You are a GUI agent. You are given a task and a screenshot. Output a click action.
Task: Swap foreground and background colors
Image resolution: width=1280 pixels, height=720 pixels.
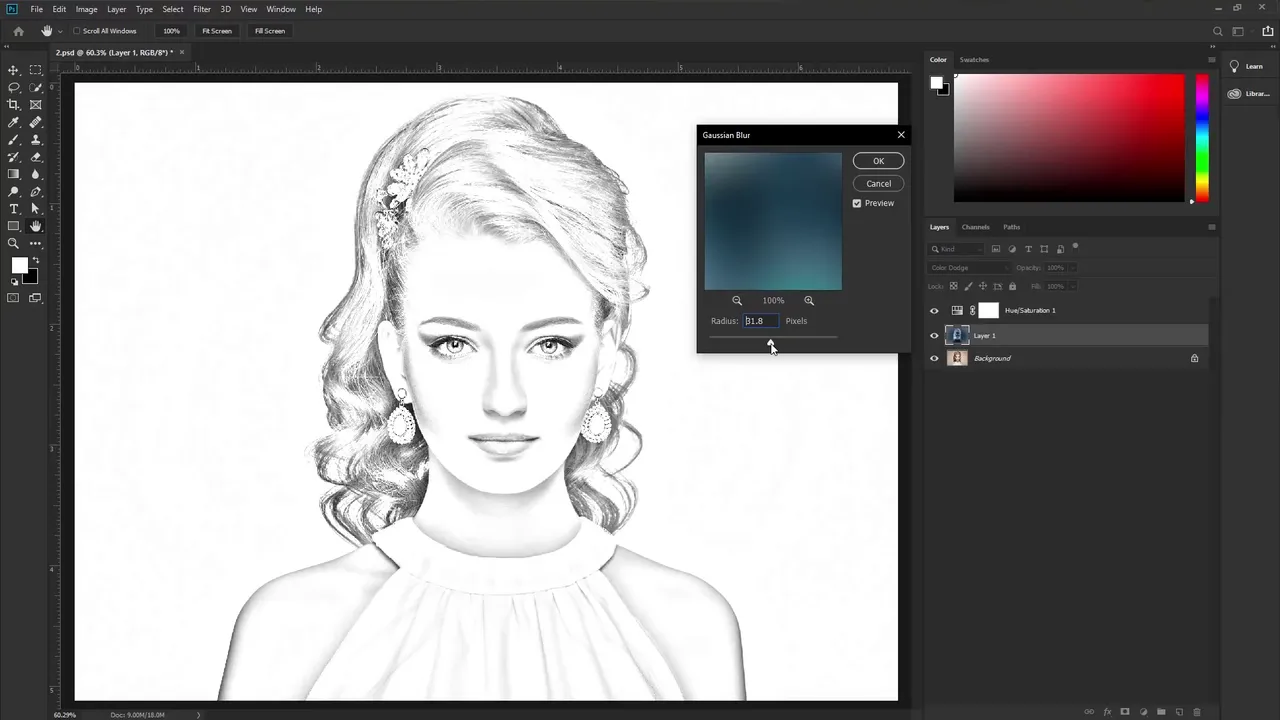36,260
